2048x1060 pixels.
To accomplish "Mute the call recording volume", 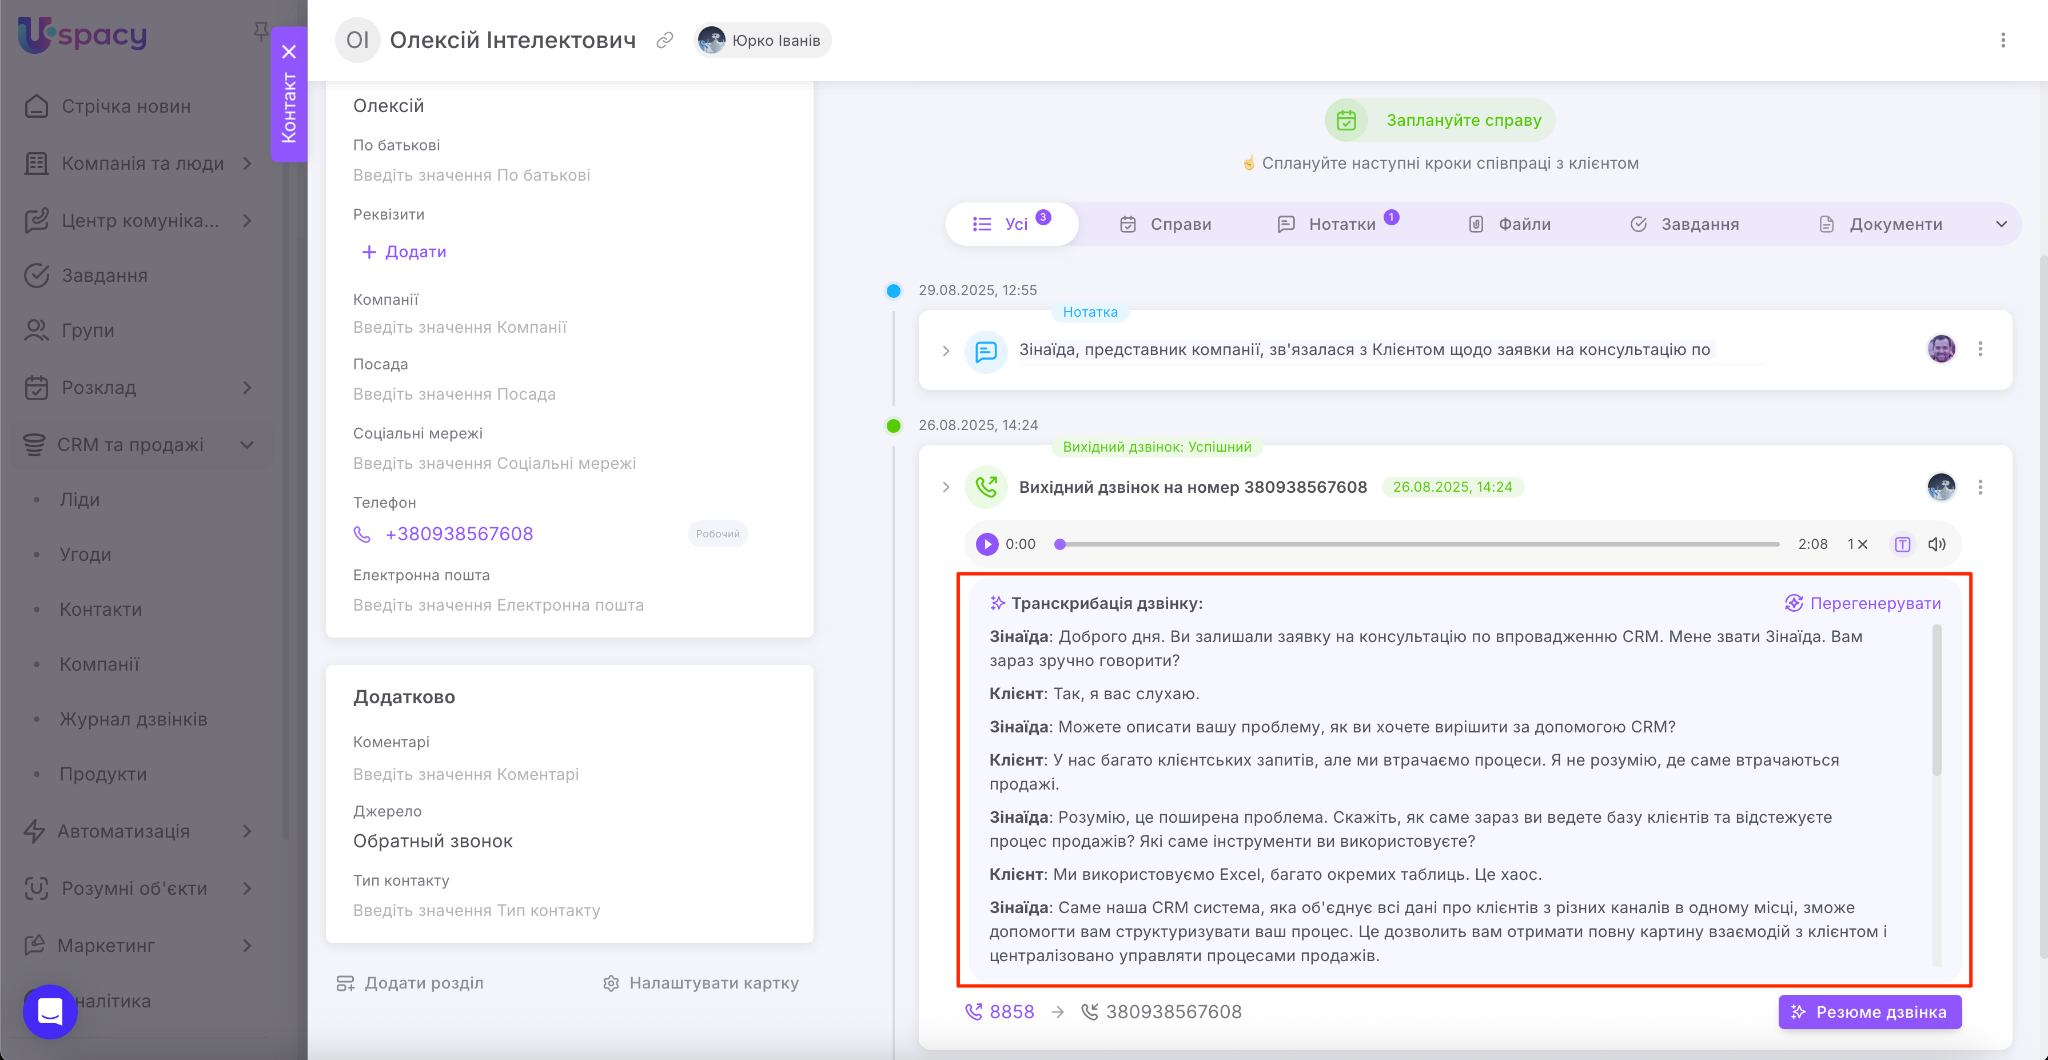I will 1937,544.
